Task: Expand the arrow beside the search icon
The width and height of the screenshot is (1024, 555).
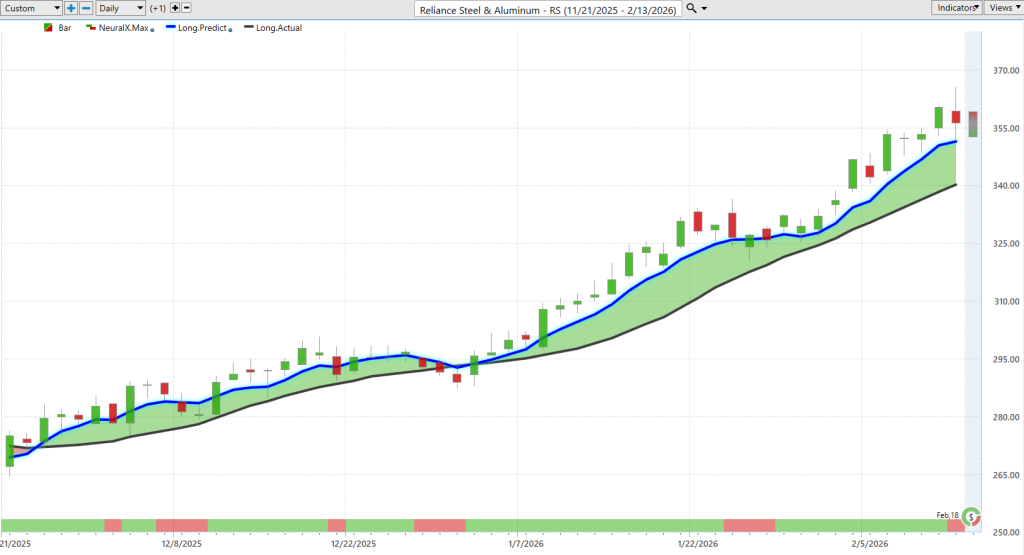Action: coord(704,9)
